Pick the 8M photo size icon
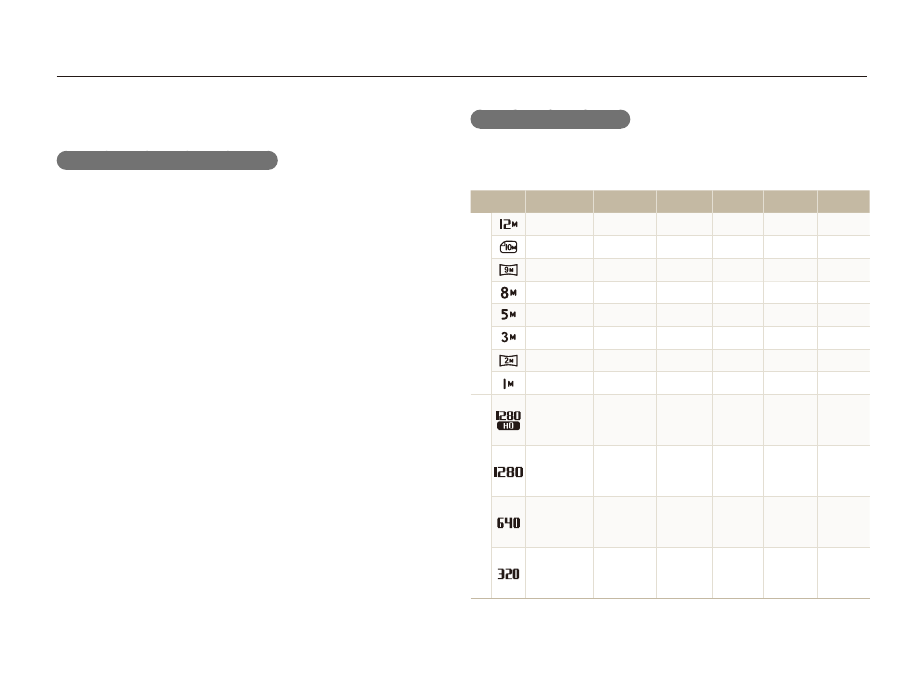 pos(508,293)
